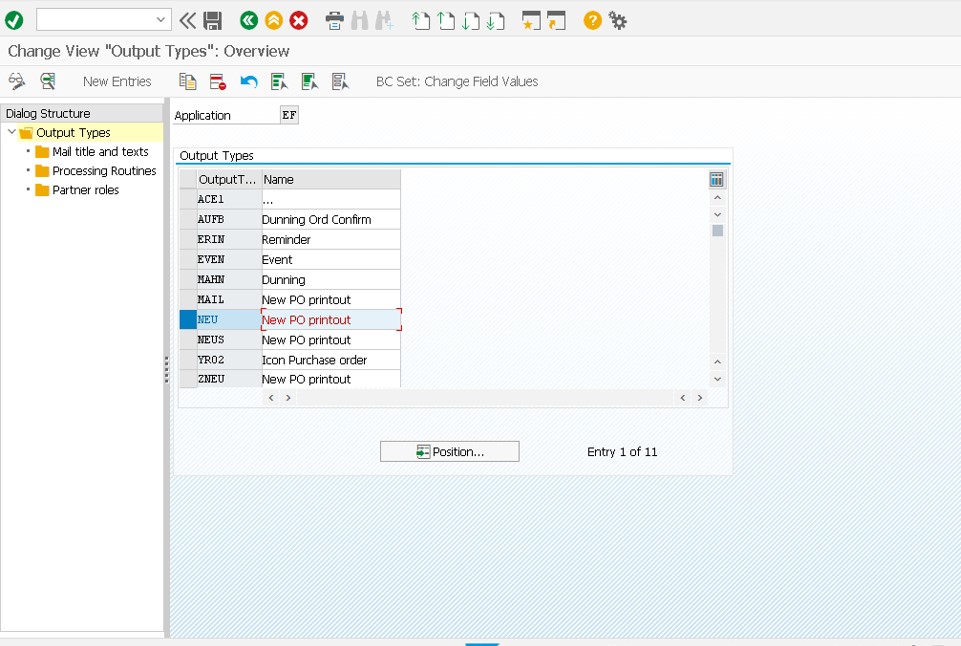Viewport: 961px width, 646px height.
Task: Click the far-right horizontal scroll right arrow
Action: [x=700, y=398]
